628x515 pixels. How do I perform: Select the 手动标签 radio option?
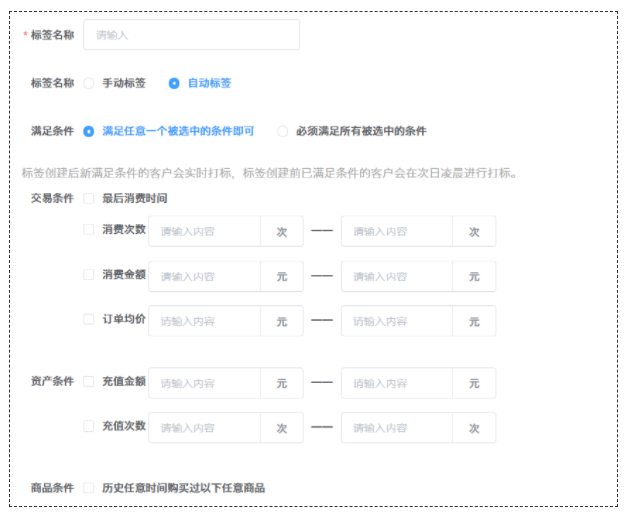[89, 84]
